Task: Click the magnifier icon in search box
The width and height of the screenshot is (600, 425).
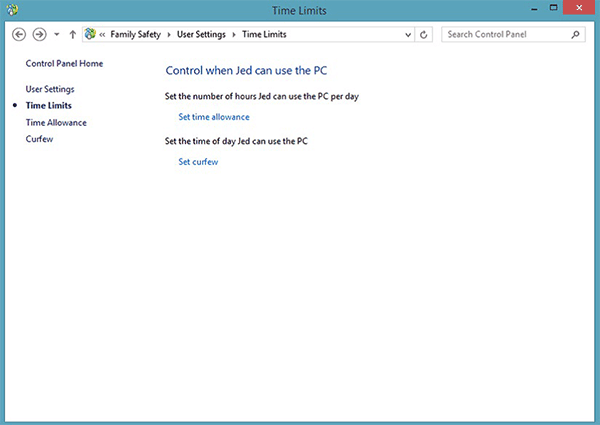Action: pos(575,34)
